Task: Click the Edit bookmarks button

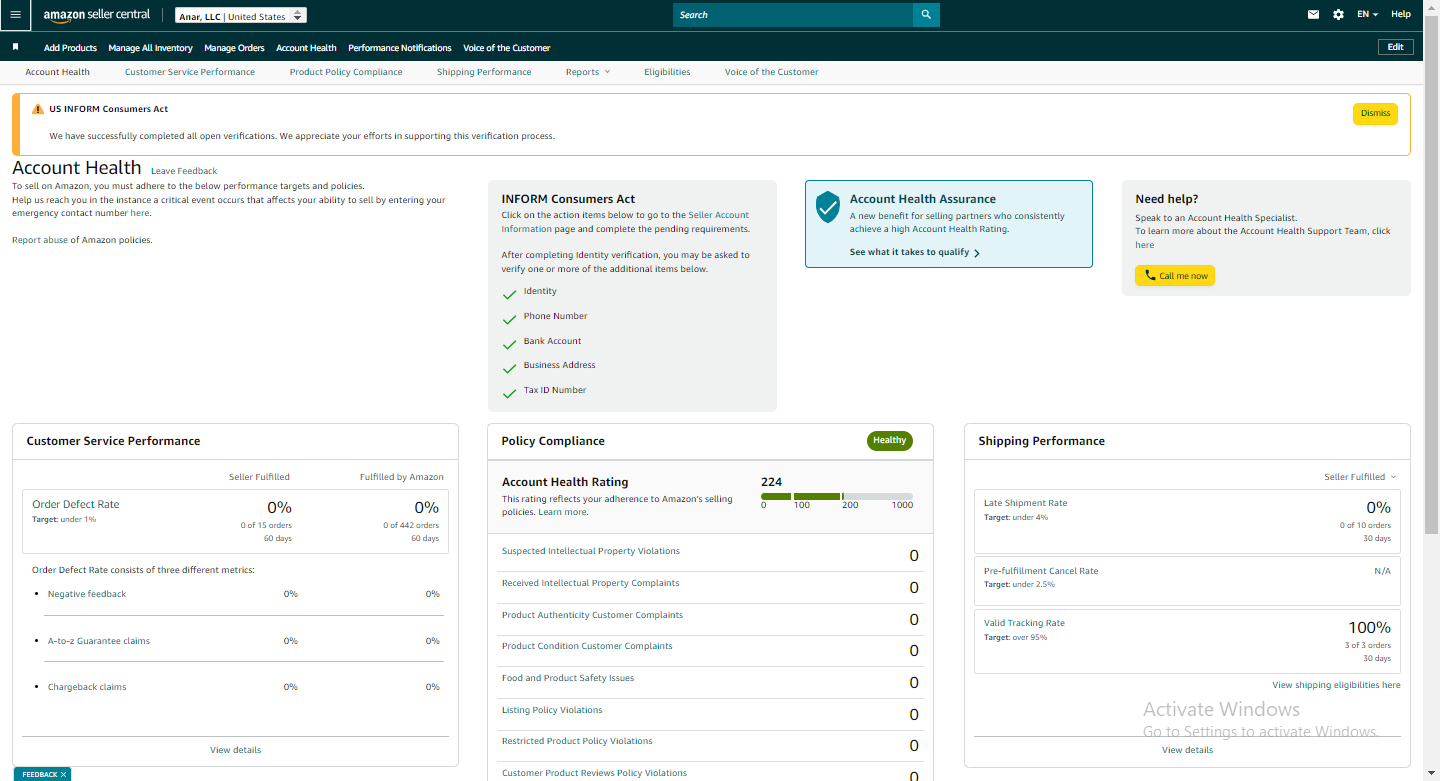Action: click(x=1395, y=47)
